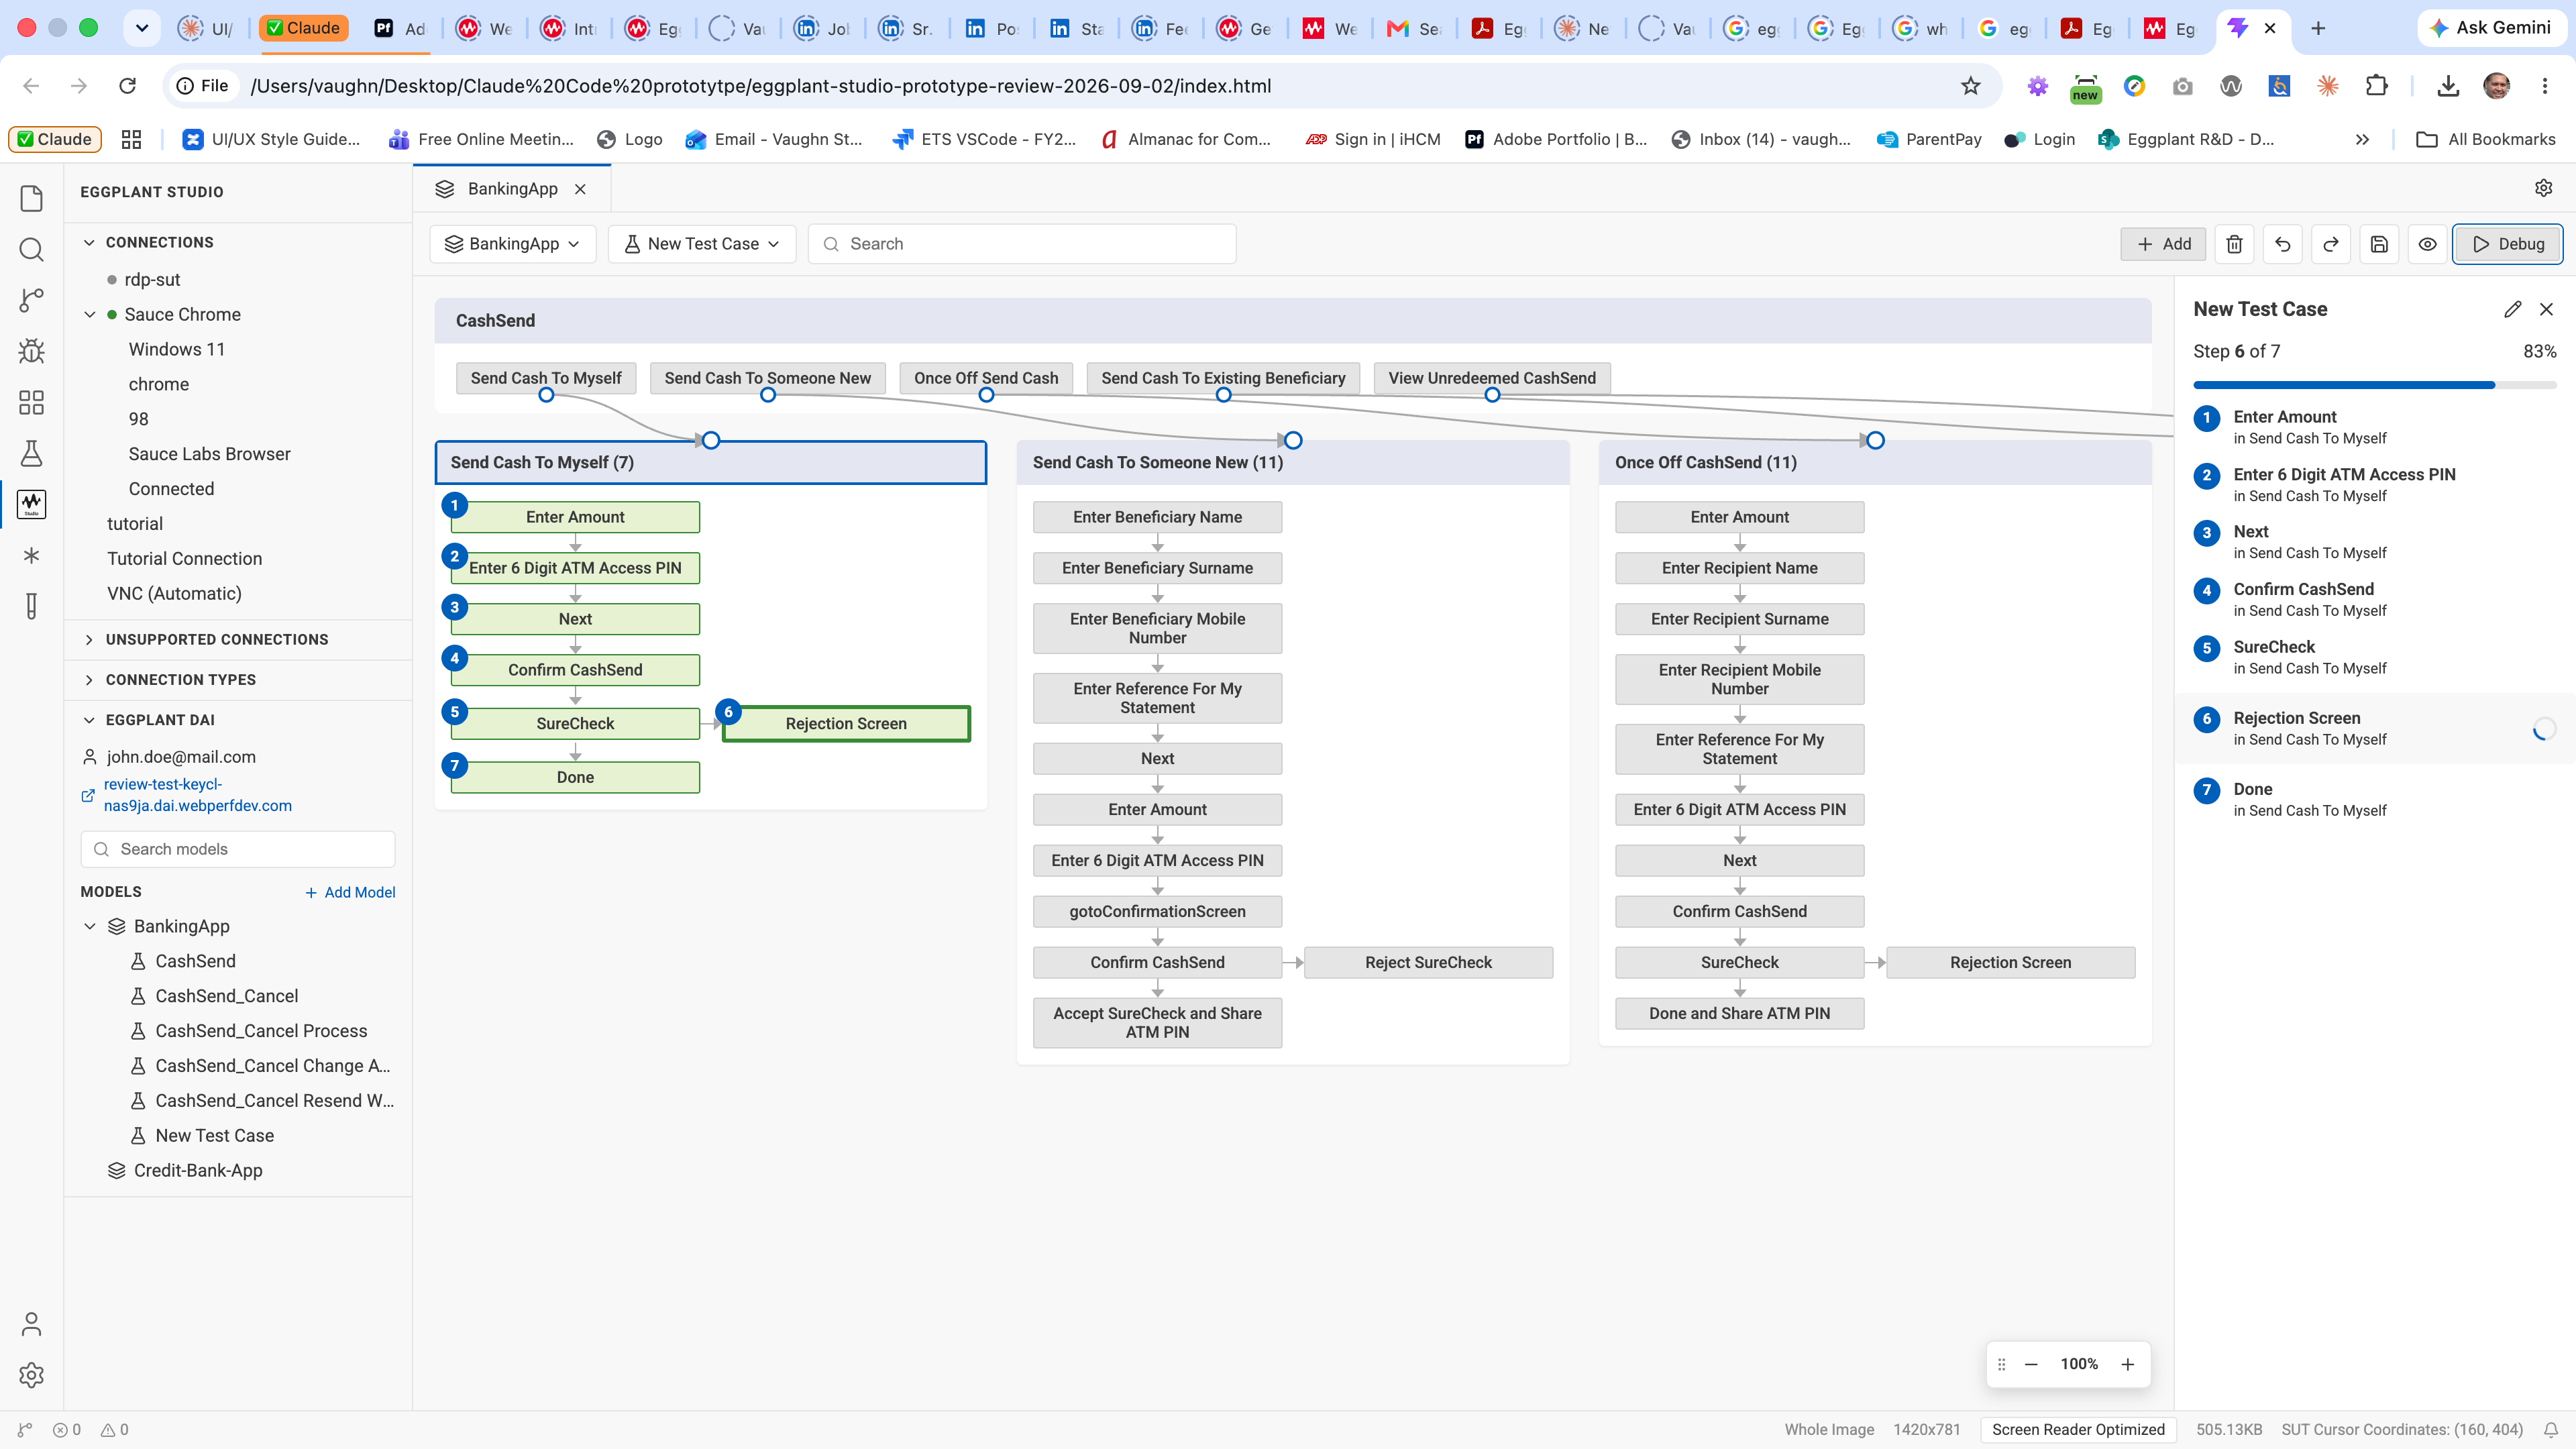Open the editor settings gear icon top right
Screen dimensions: 2576x1449
click(2544, 188)
